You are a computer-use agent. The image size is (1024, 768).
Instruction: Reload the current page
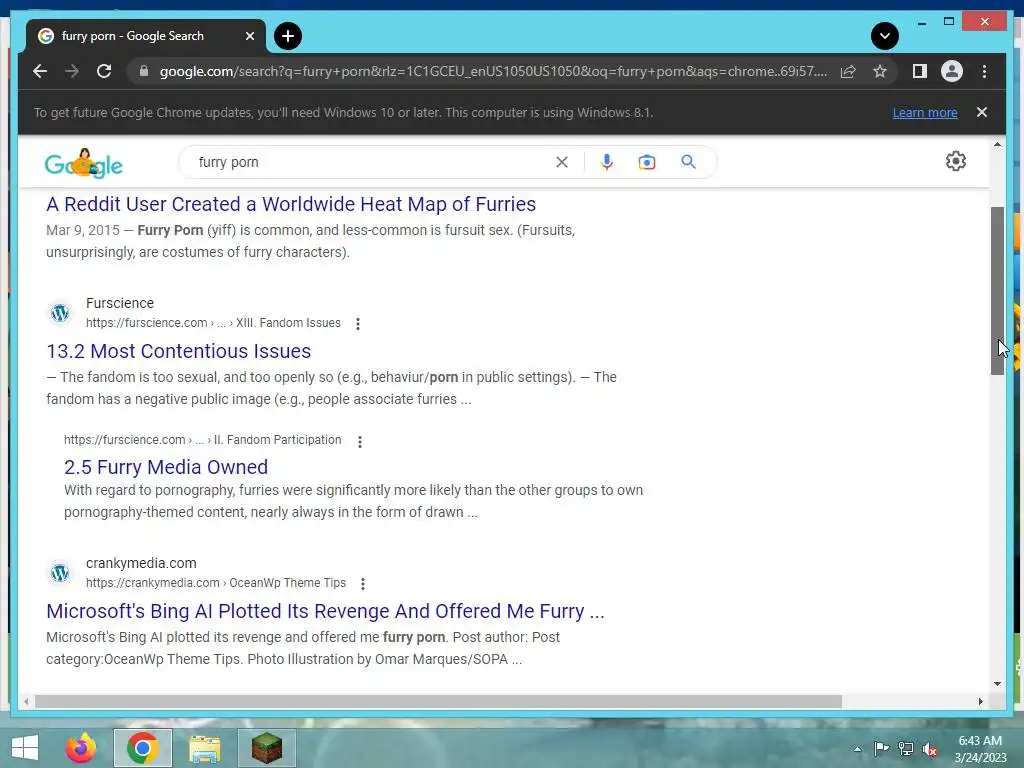point(104,71)
